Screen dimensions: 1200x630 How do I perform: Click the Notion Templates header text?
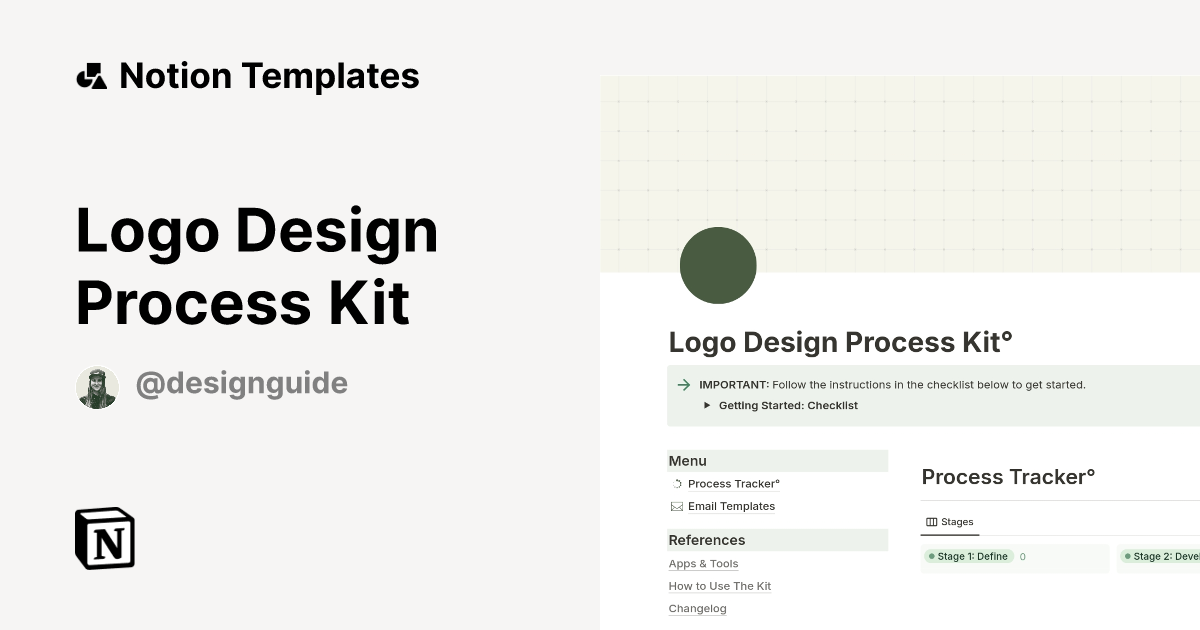(269, 76)
